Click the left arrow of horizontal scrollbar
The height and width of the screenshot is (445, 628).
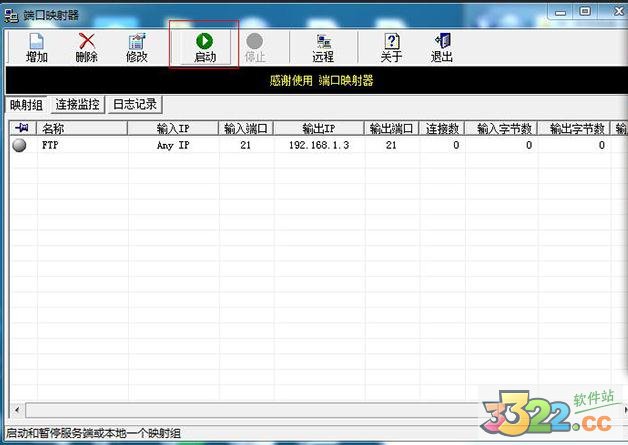tap(17, 410)
